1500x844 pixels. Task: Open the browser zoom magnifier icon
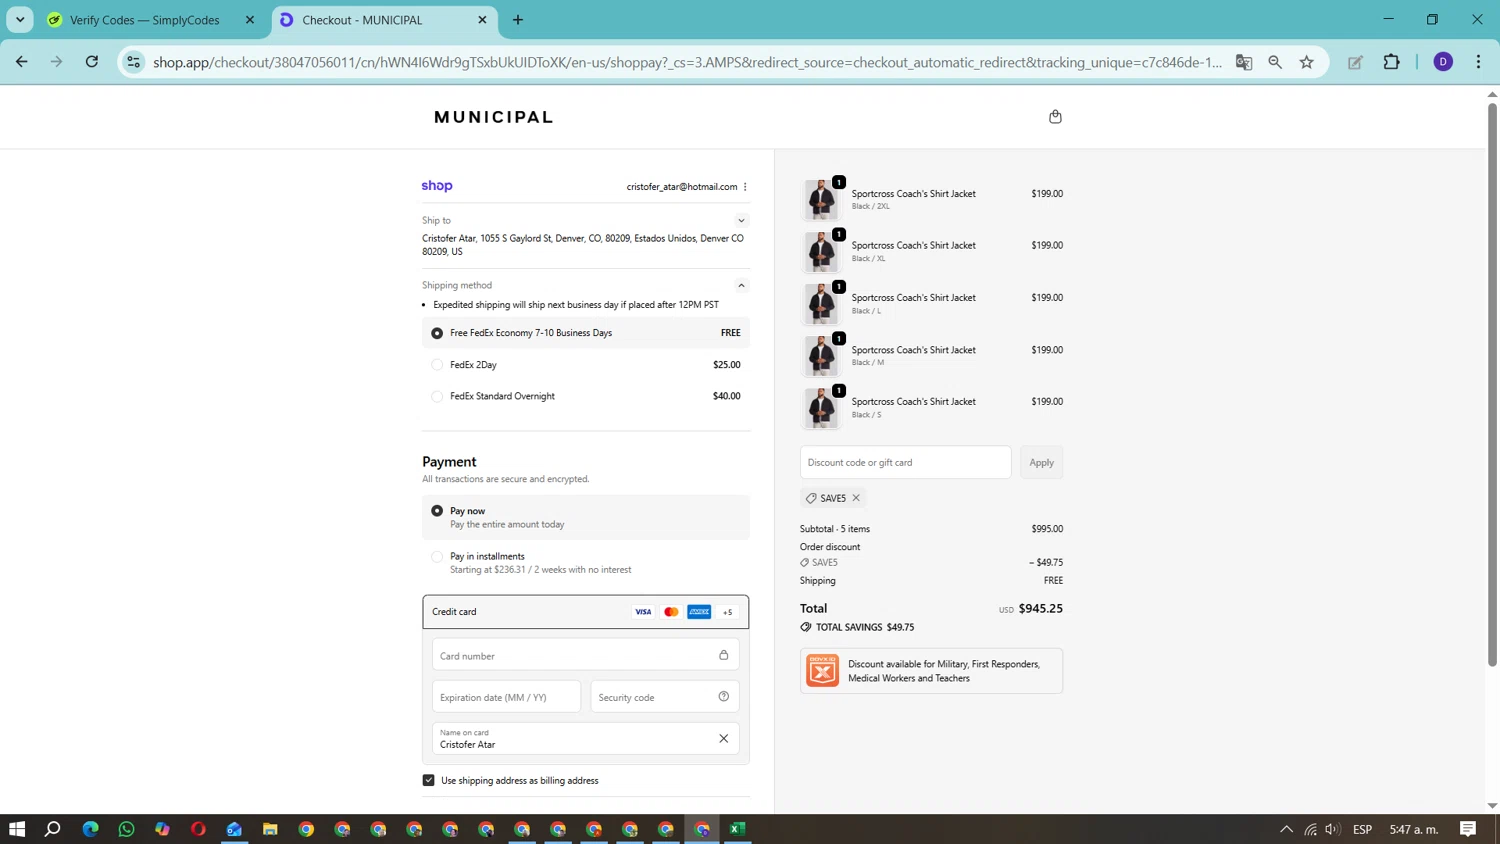1275,62
